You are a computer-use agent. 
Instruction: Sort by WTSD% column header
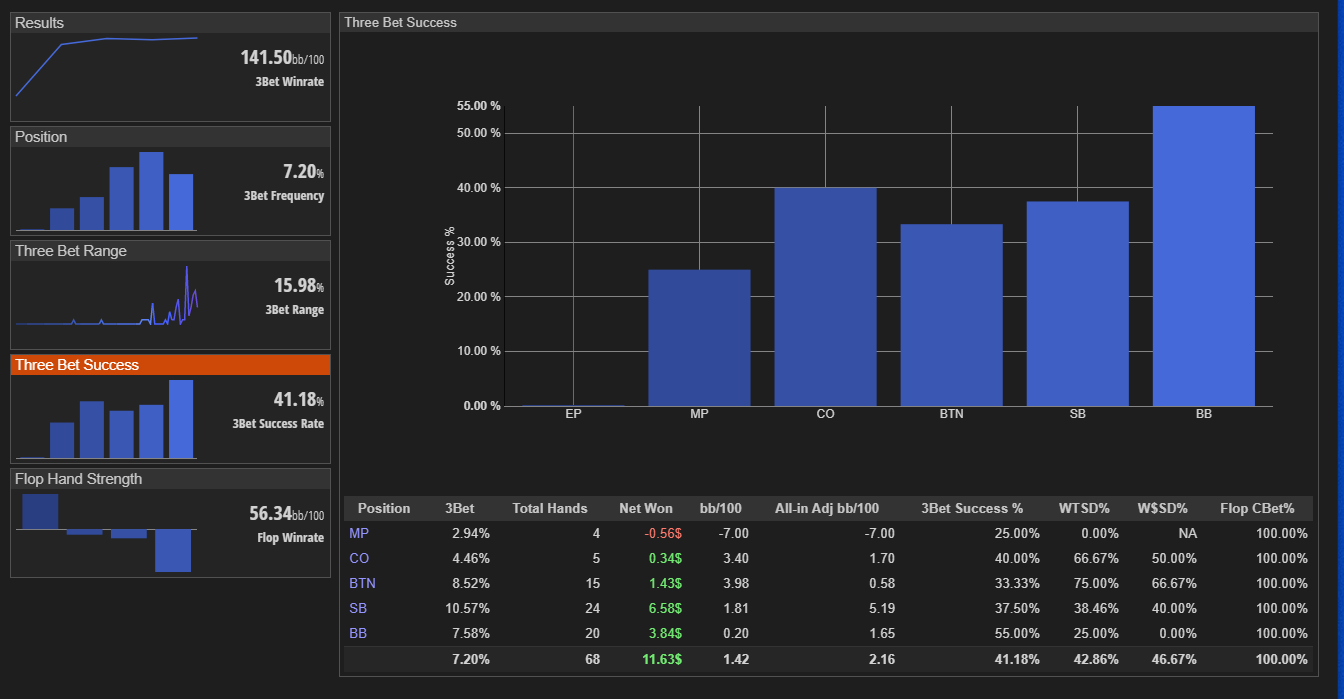pos(1084,508)
